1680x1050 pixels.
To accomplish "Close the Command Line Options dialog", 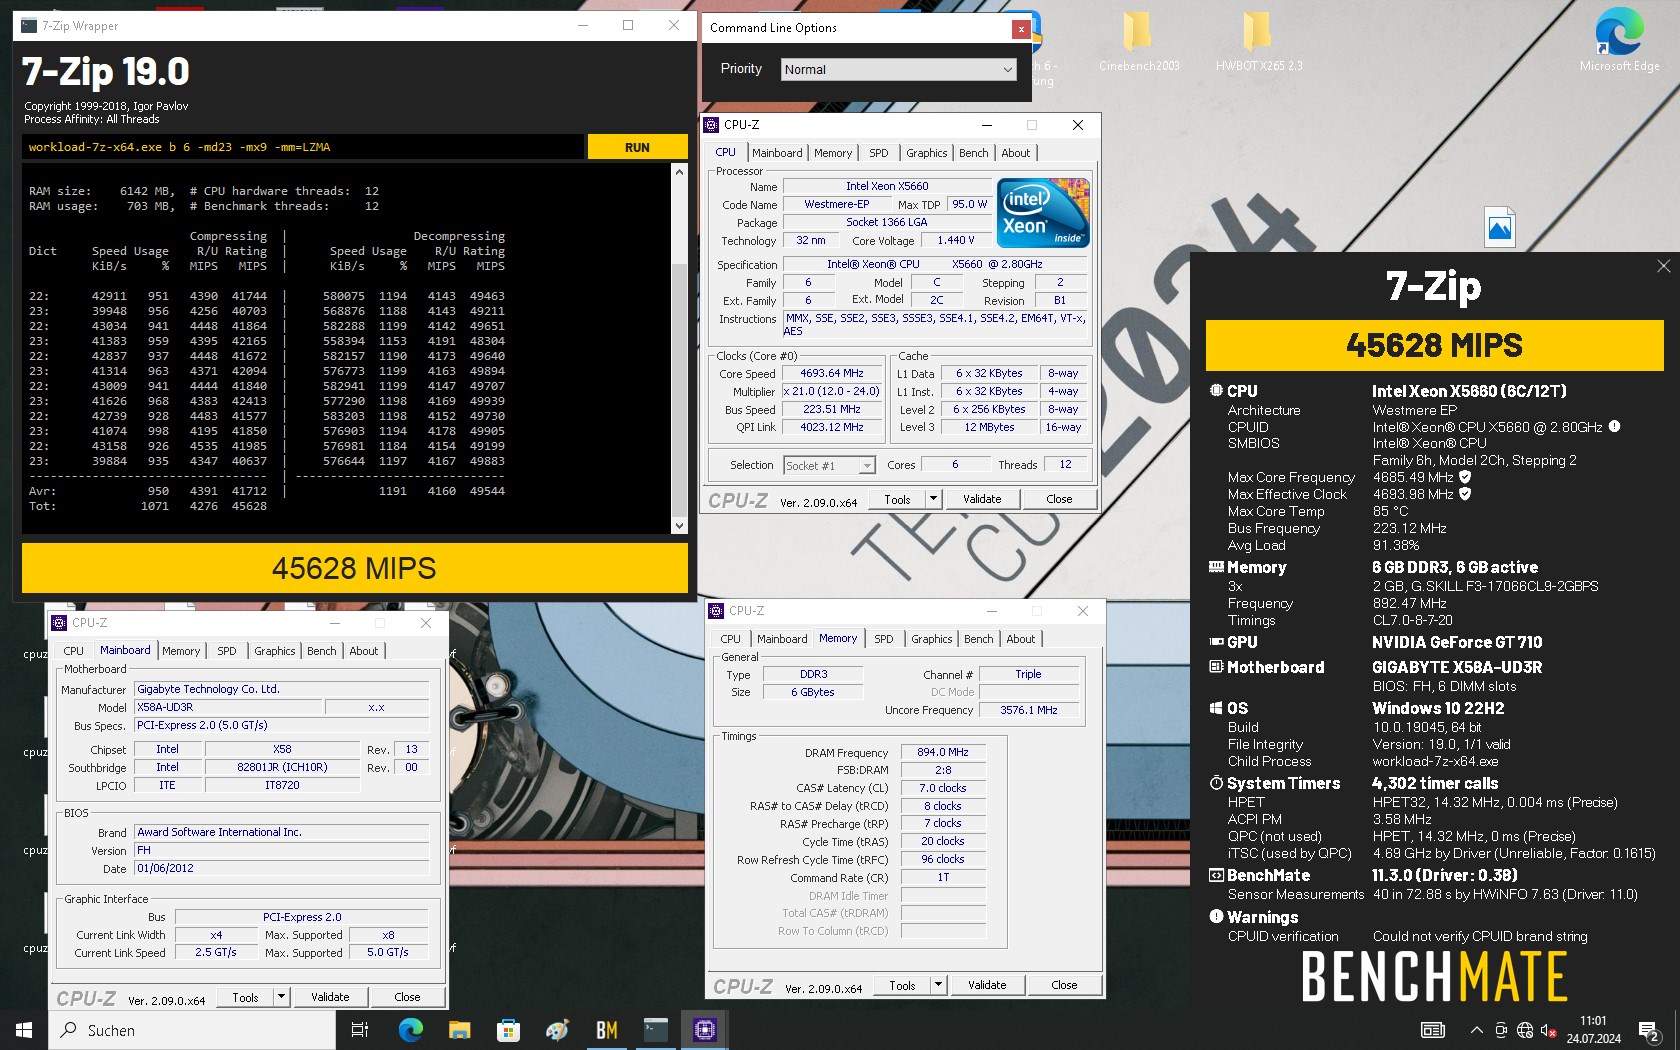I will coord(1021,29).
